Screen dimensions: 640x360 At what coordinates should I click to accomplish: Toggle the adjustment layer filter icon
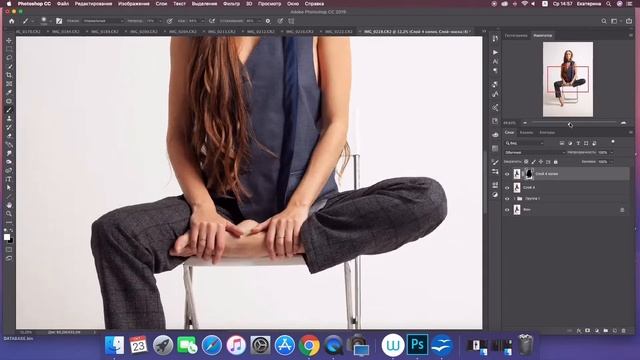[x=570, y=143]
